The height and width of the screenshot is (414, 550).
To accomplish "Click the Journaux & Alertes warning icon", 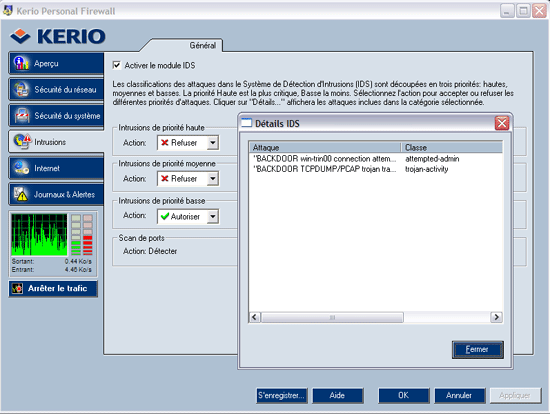I will coord(21,194).
